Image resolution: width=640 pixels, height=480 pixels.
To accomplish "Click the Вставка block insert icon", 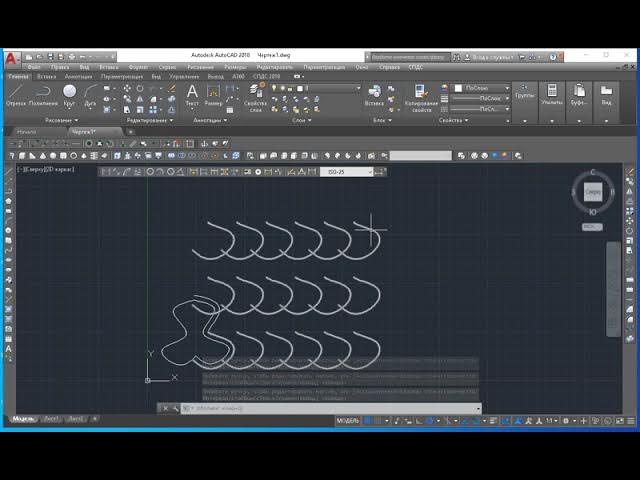I will (x=374, y=95).
